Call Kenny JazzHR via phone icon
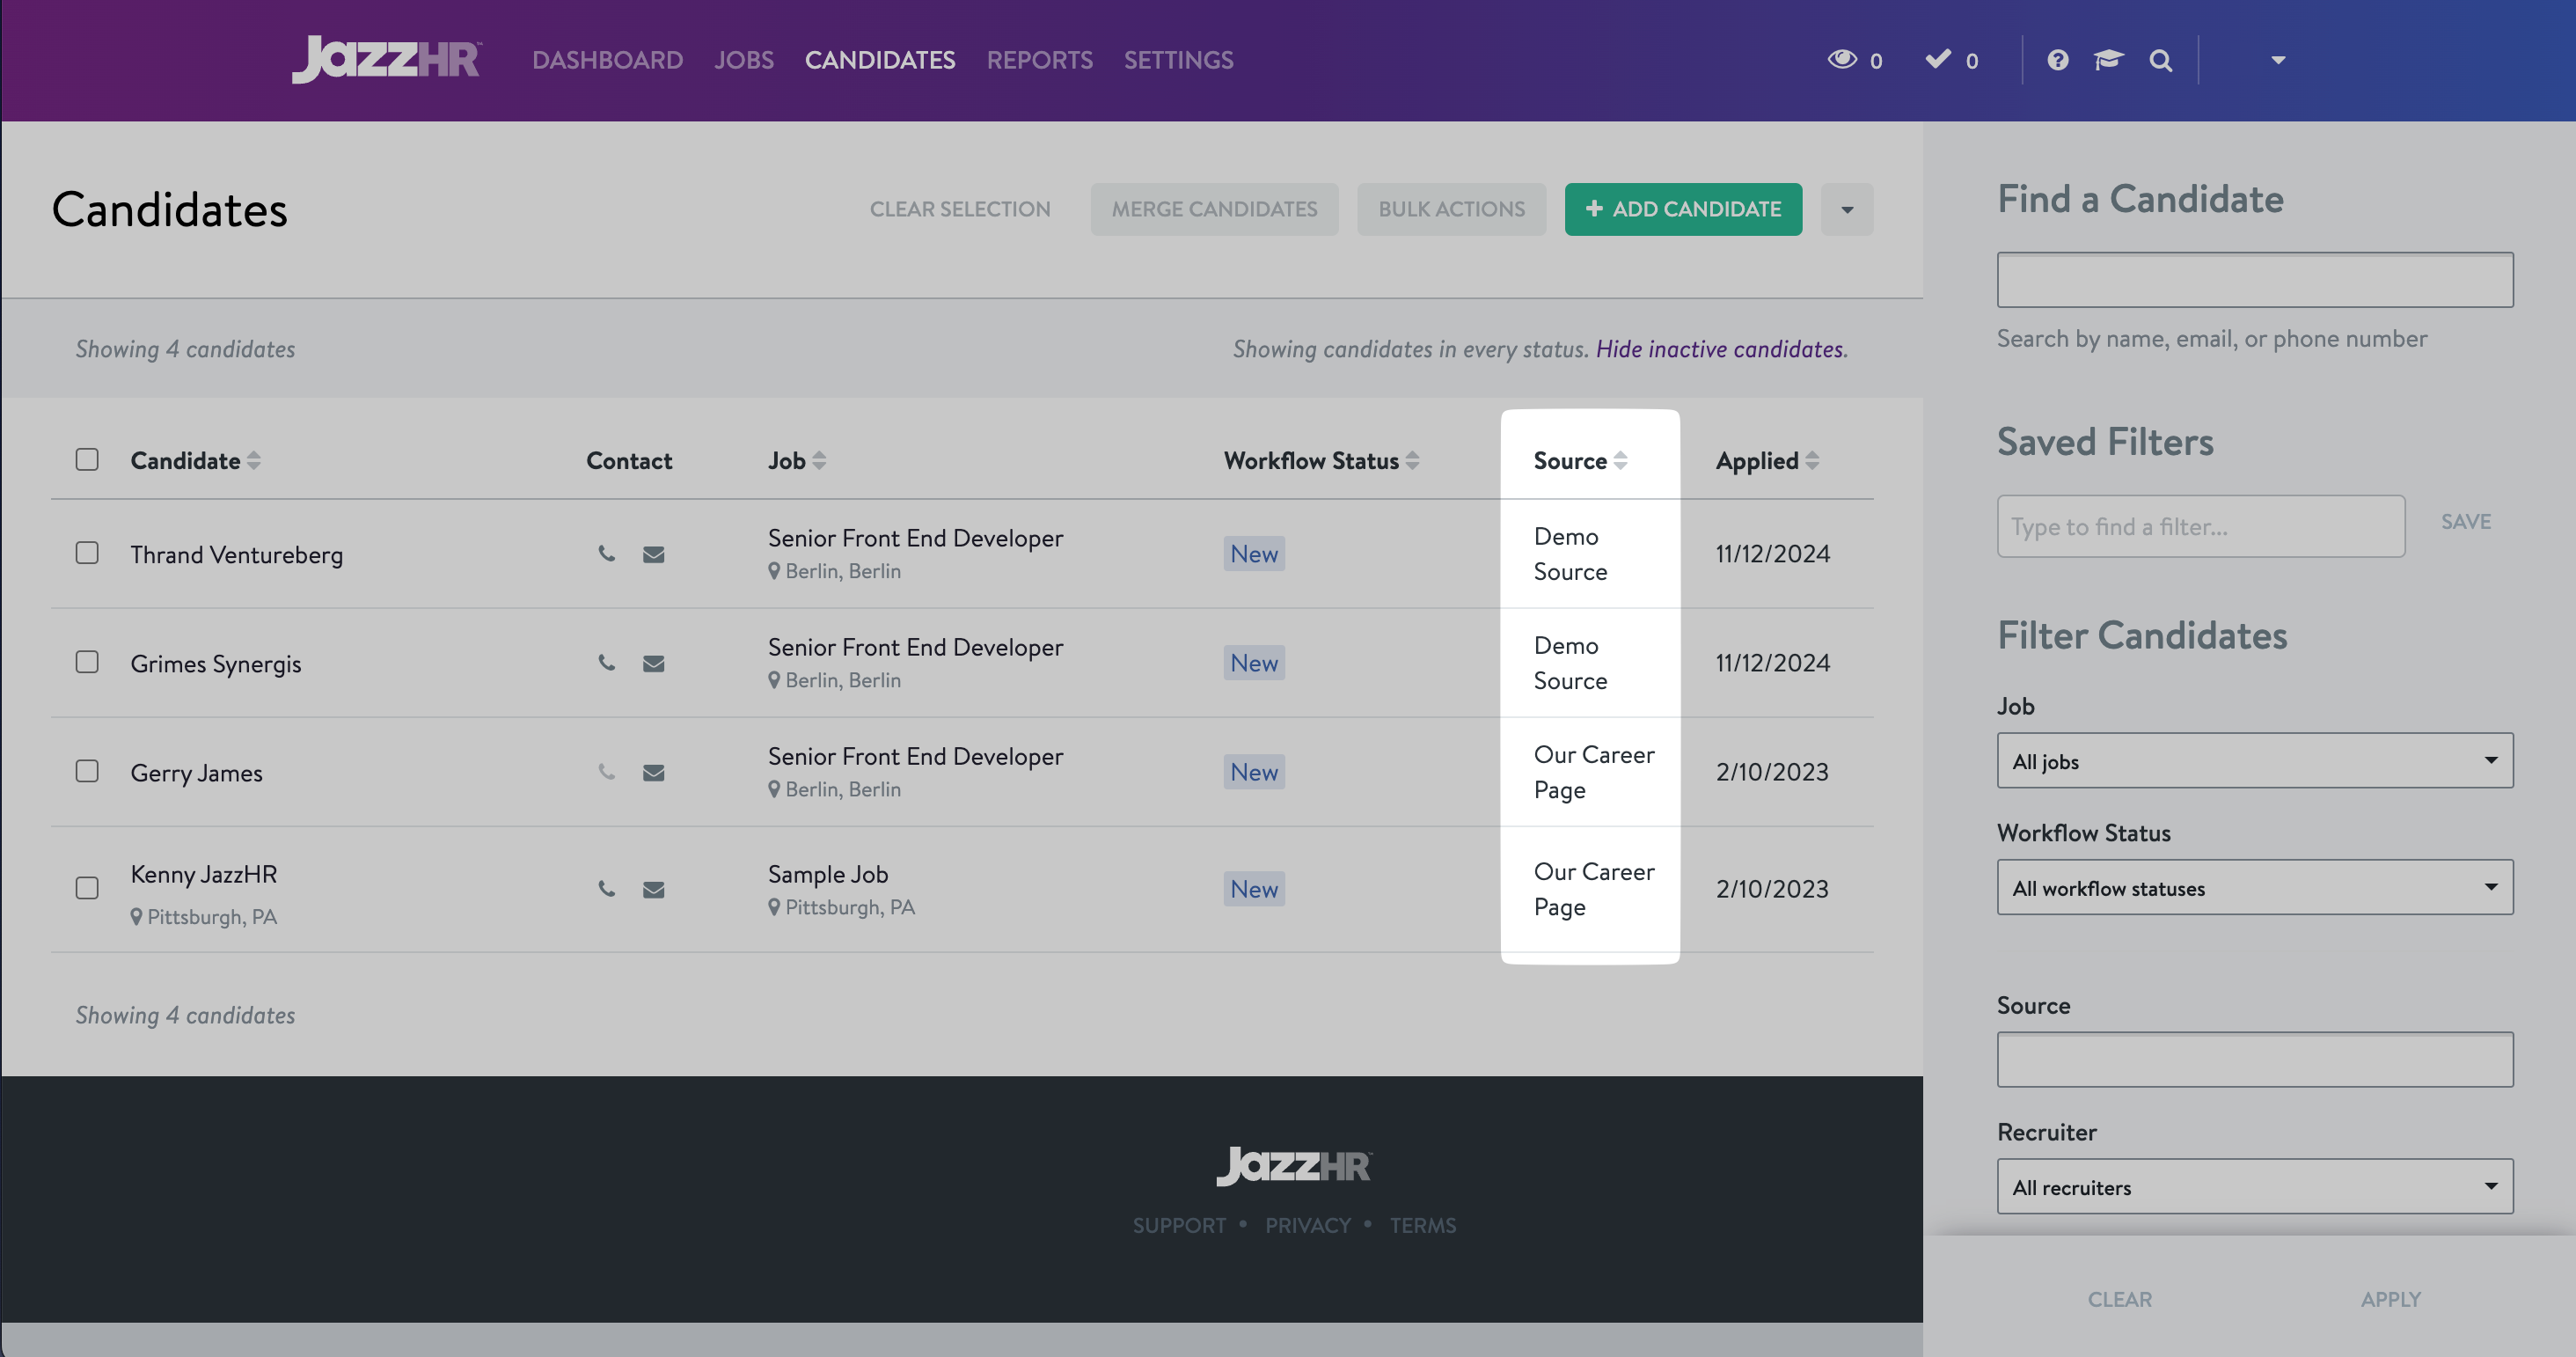Image resolution: width=2576 pixels, height=1357 pixels. pos(606,888)
